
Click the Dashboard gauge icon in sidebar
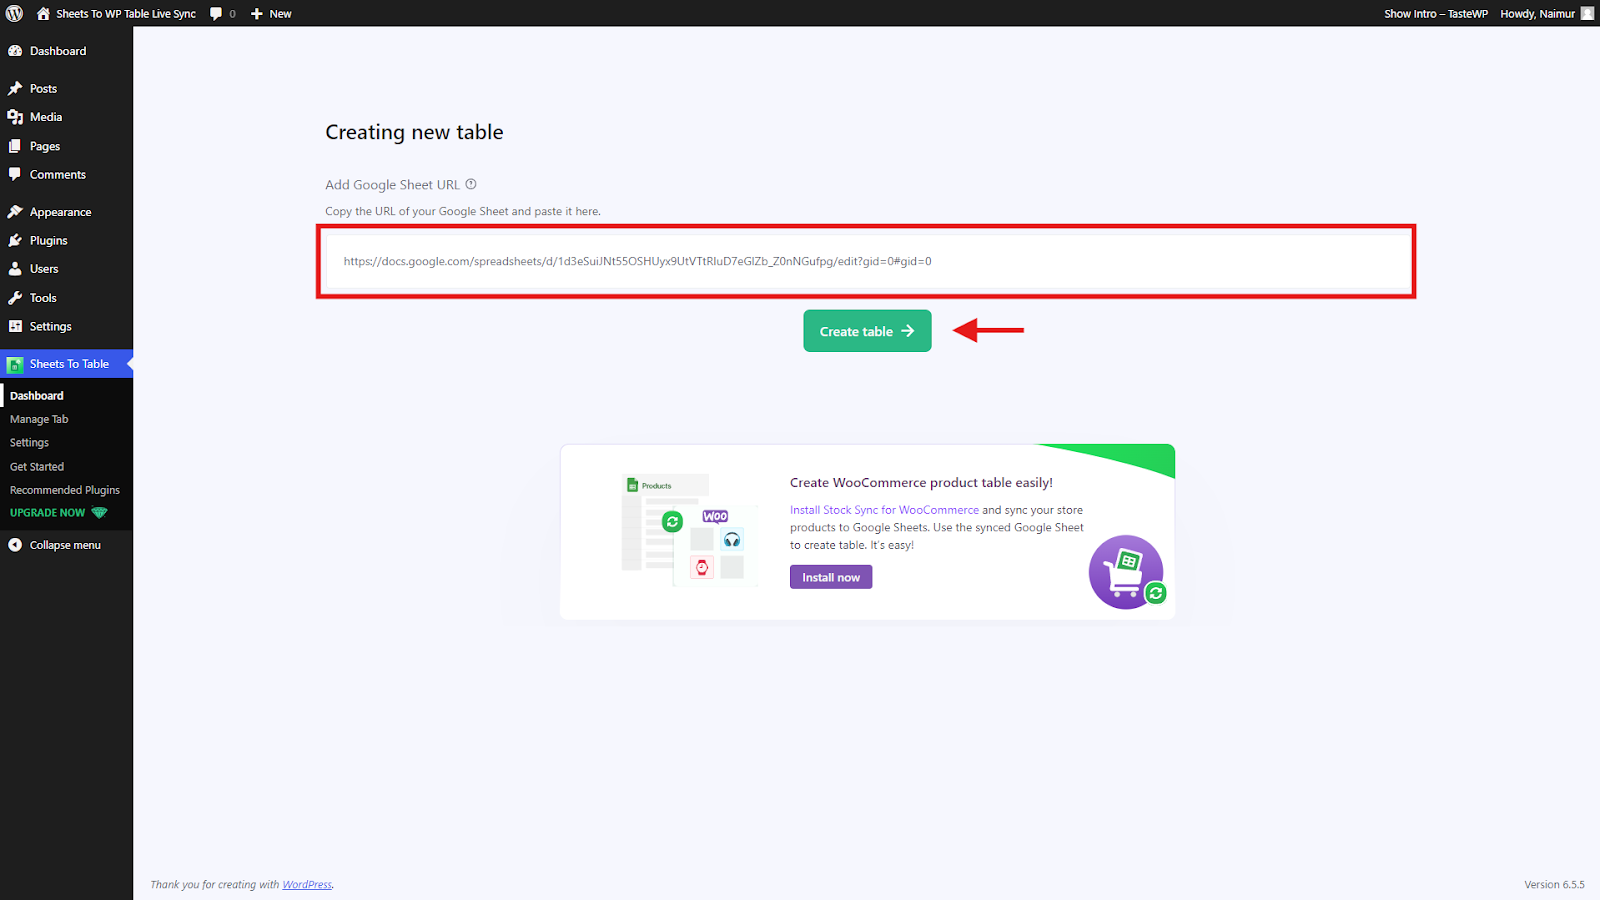click(15, 51)
